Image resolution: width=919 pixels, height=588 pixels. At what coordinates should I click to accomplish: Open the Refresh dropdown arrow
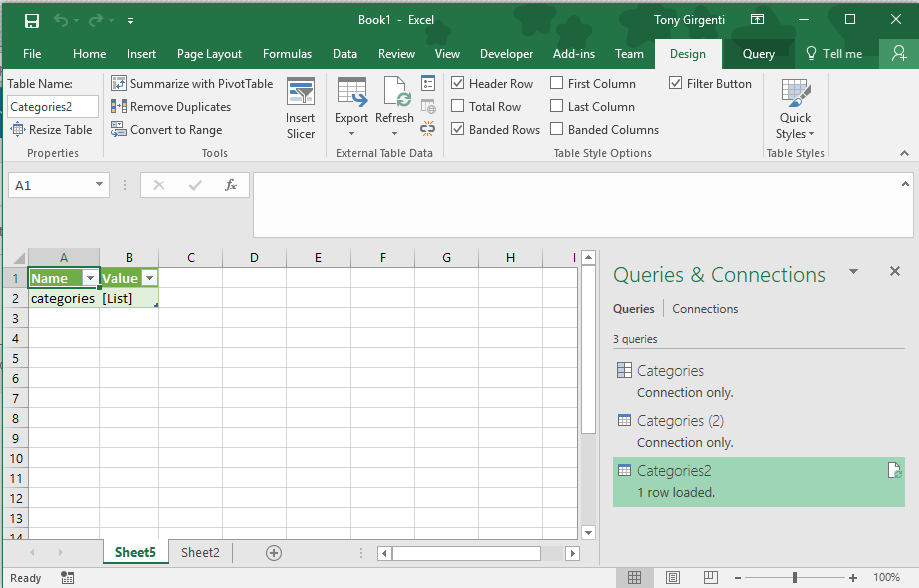pos(394,134)
